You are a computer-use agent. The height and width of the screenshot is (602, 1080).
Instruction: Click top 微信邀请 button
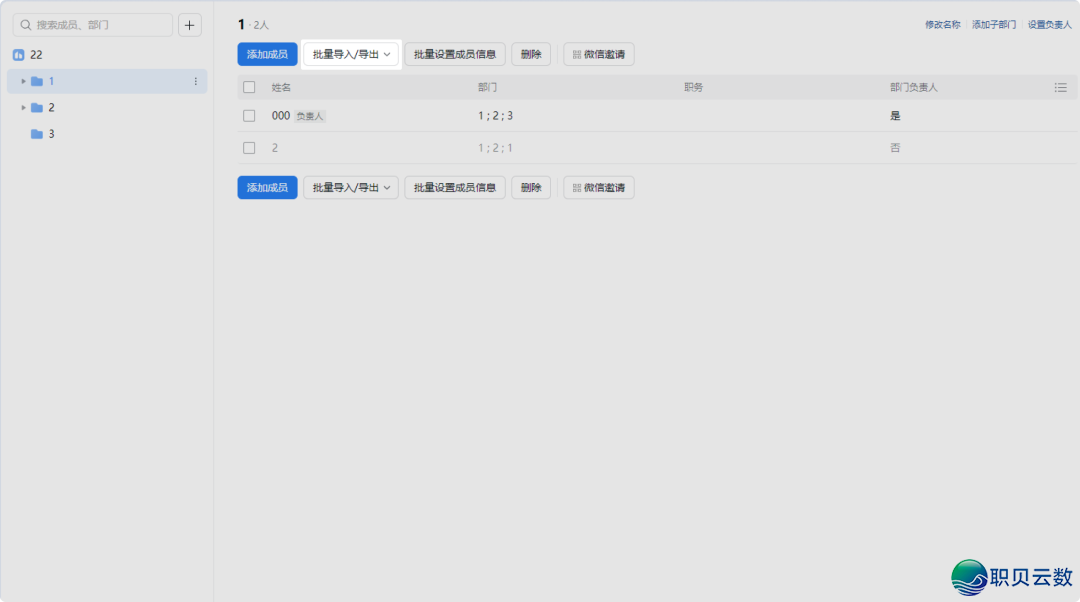[599, 54]
